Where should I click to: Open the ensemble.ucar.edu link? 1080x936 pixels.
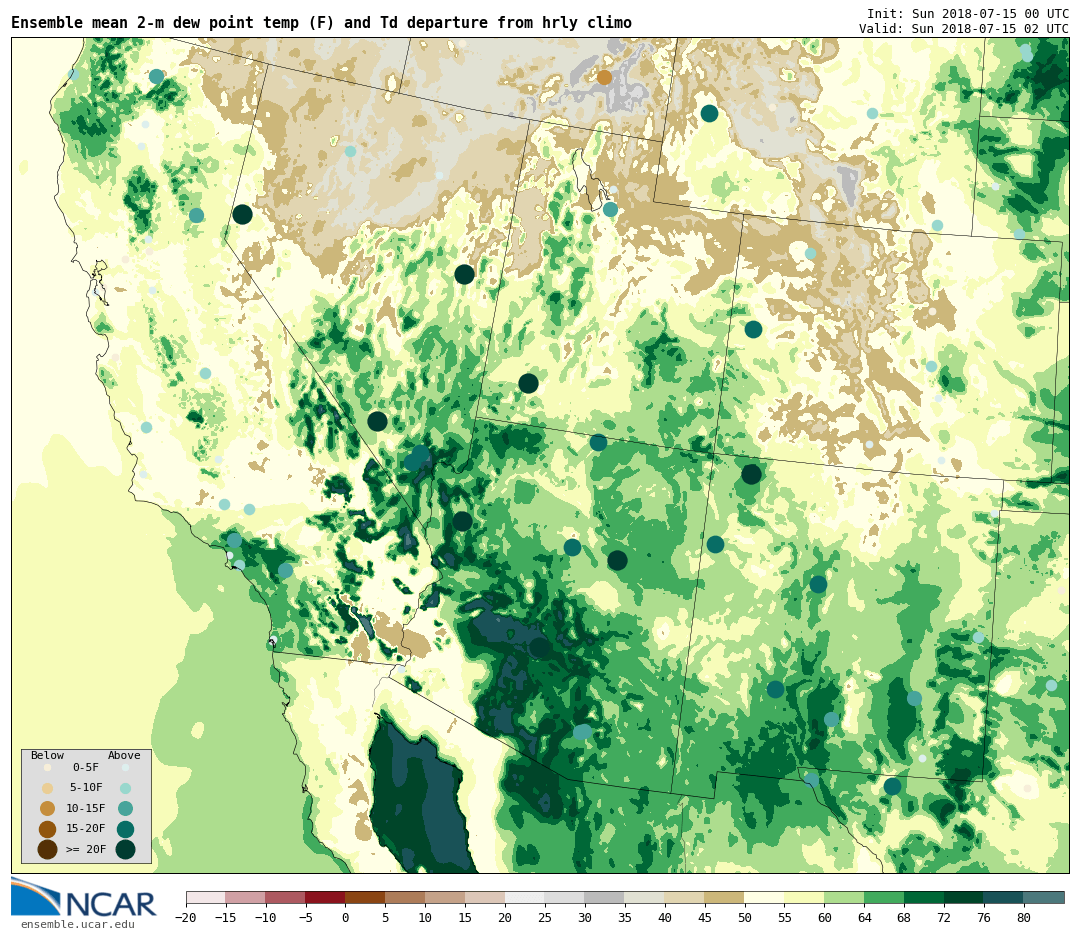77,925
